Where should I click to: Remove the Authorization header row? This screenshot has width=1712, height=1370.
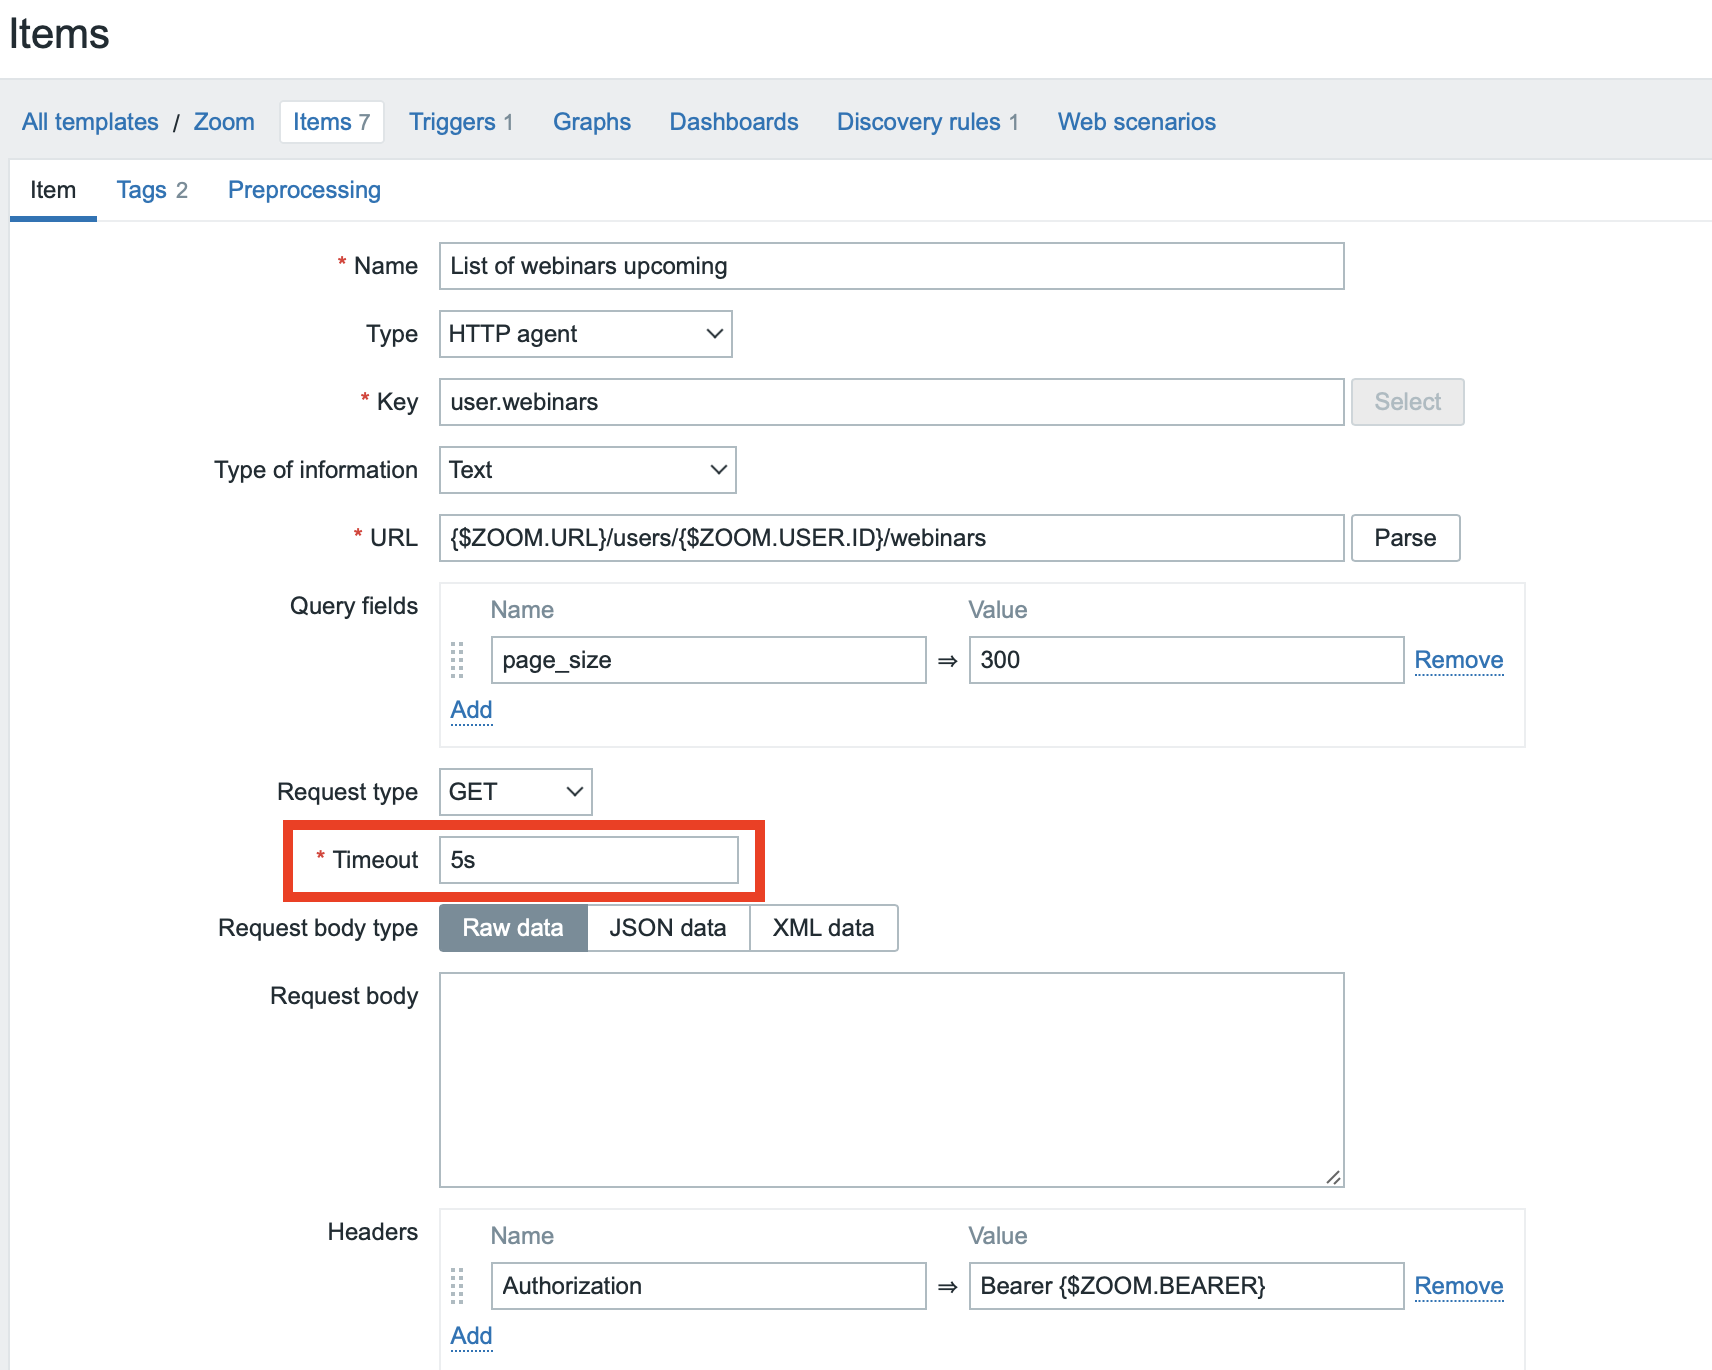click(x=1458, y=1286)
